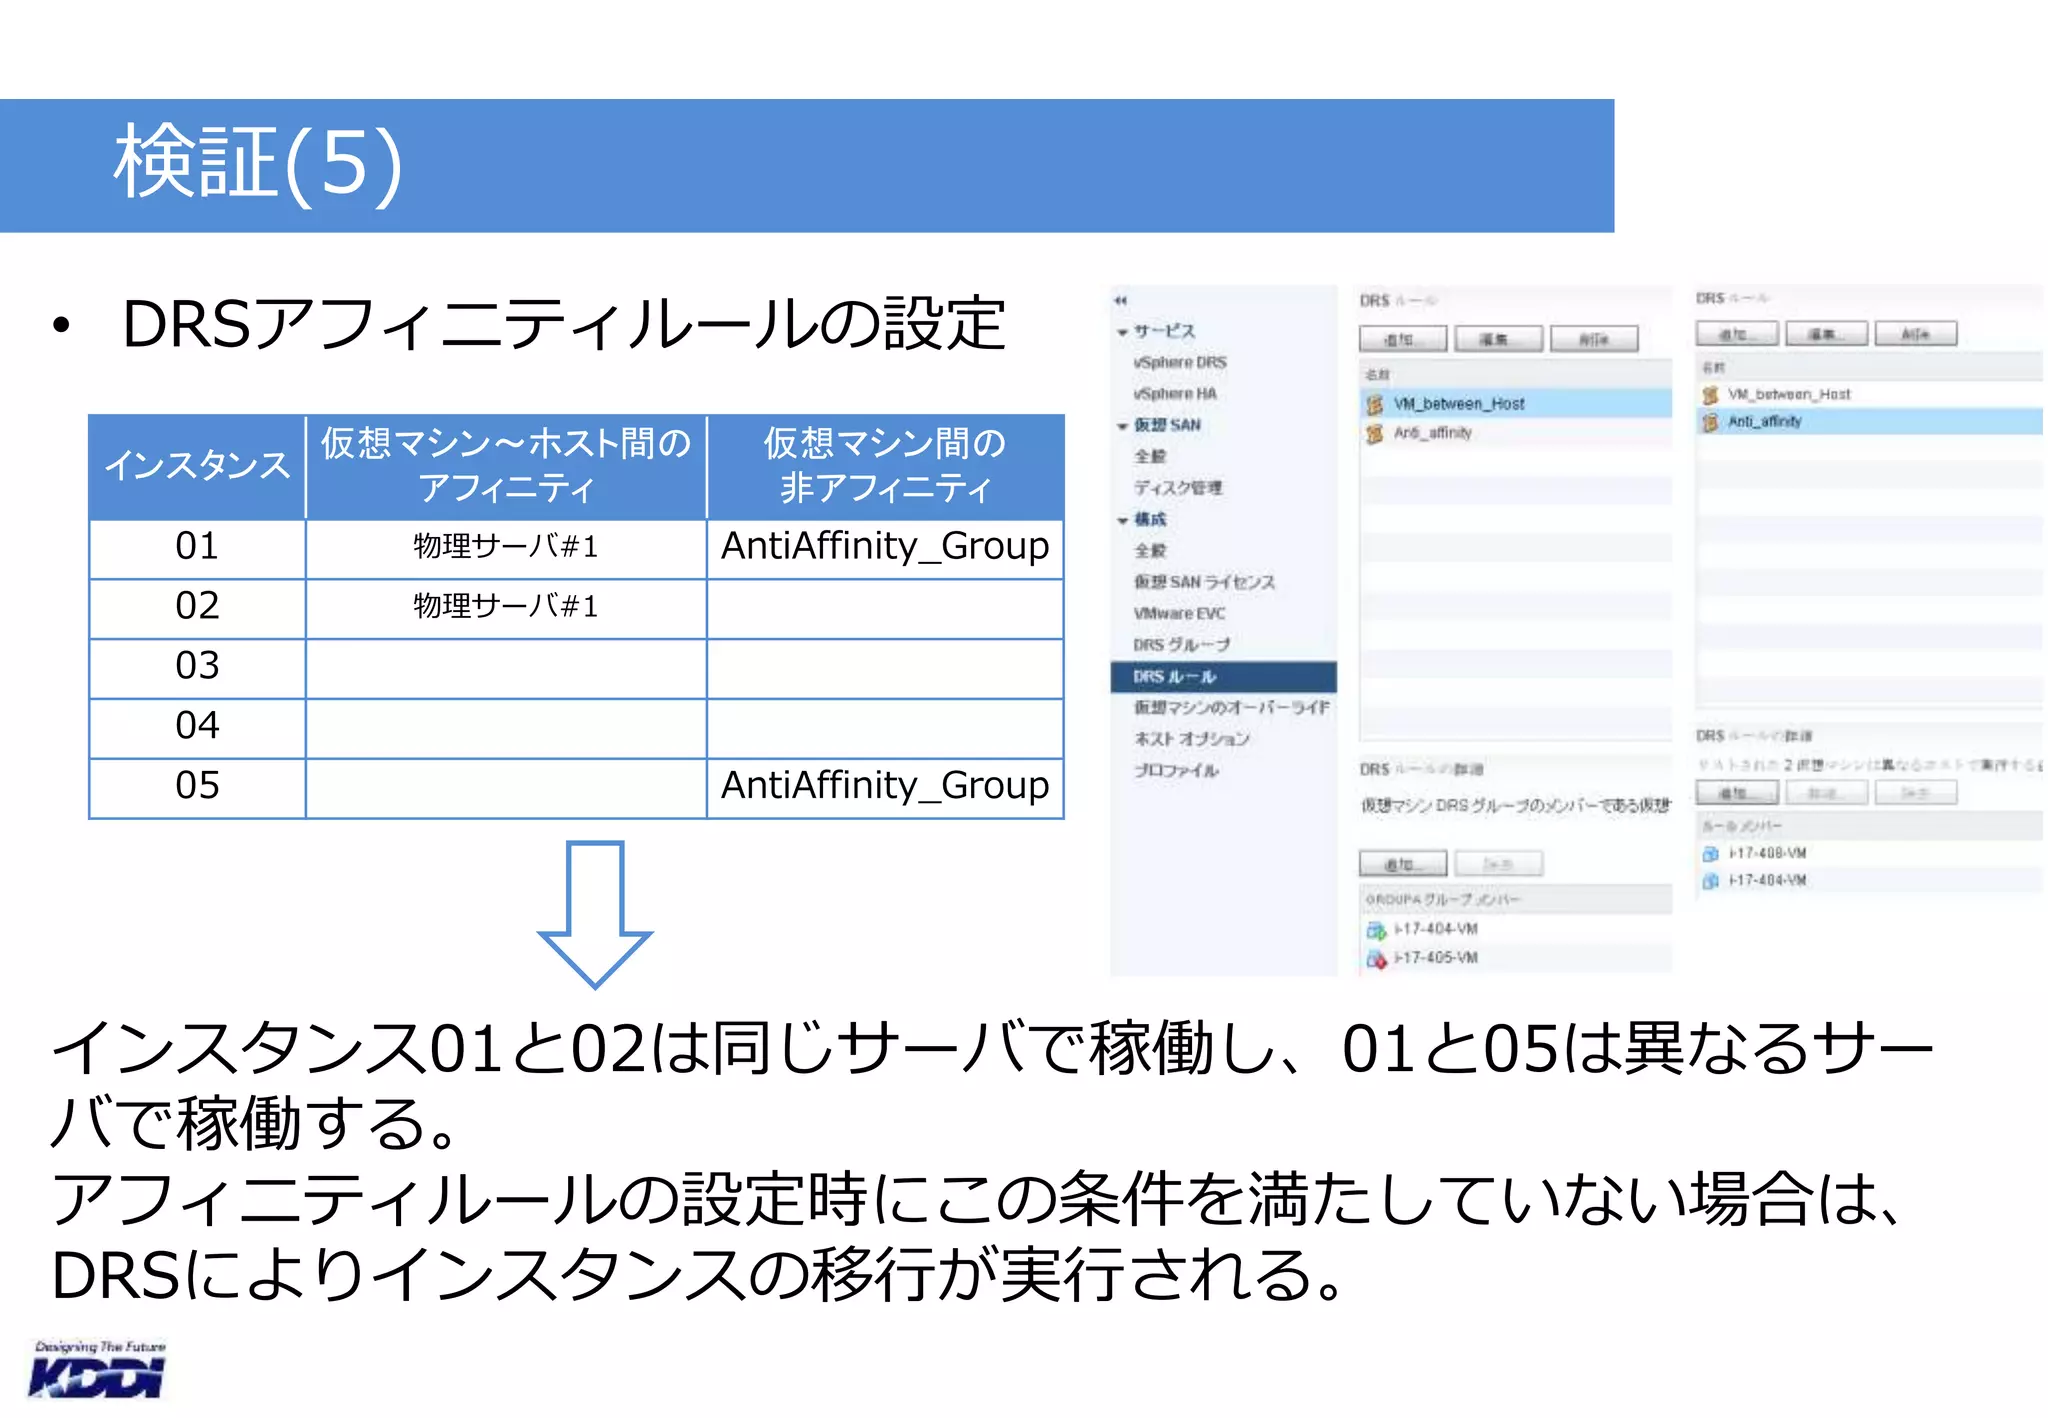
Task: Click i-17-404-VM icon in group members
Action: coord(1376,930)
